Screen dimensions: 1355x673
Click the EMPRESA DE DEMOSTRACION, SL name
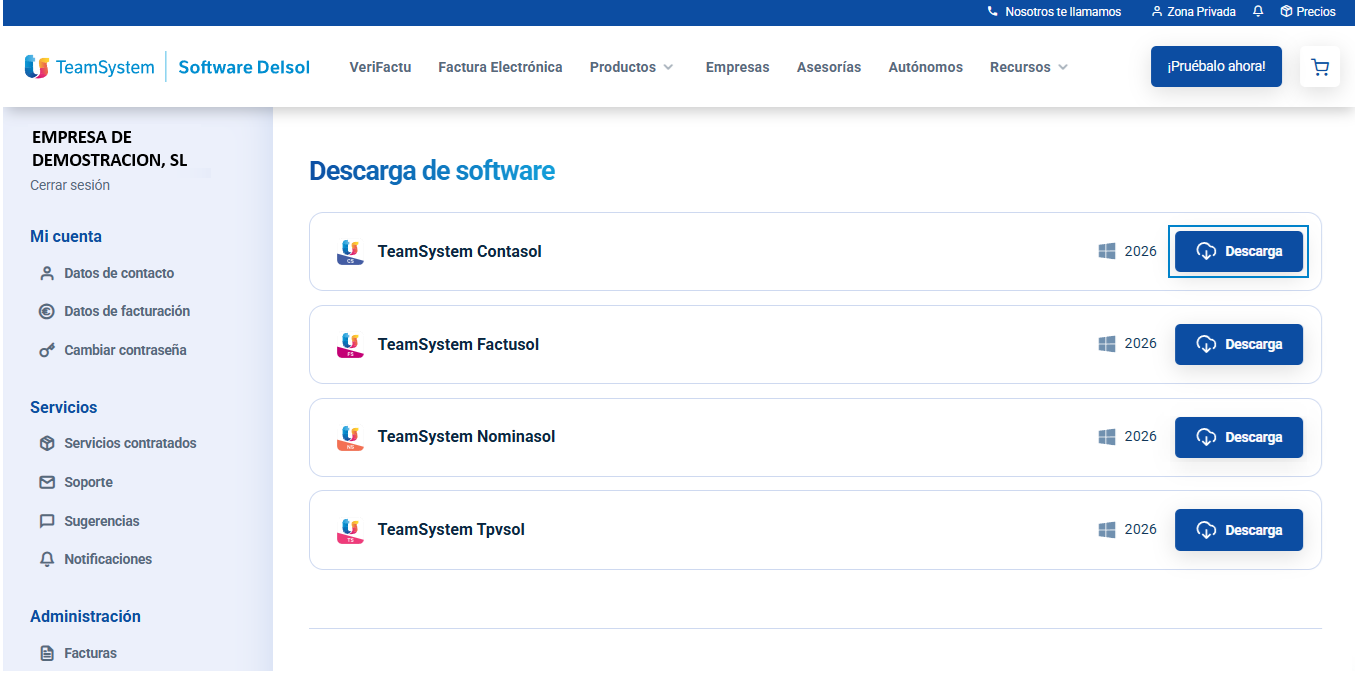pyautogui.click(x=110, y=148)
